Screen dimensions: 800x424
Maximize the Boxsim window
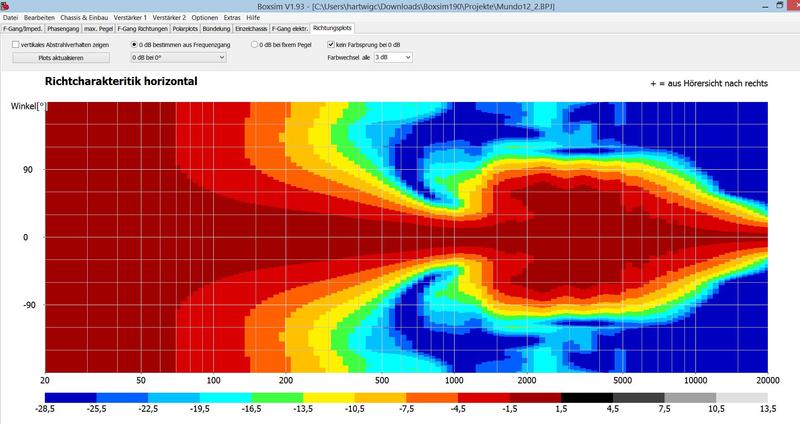pos(780,6)
